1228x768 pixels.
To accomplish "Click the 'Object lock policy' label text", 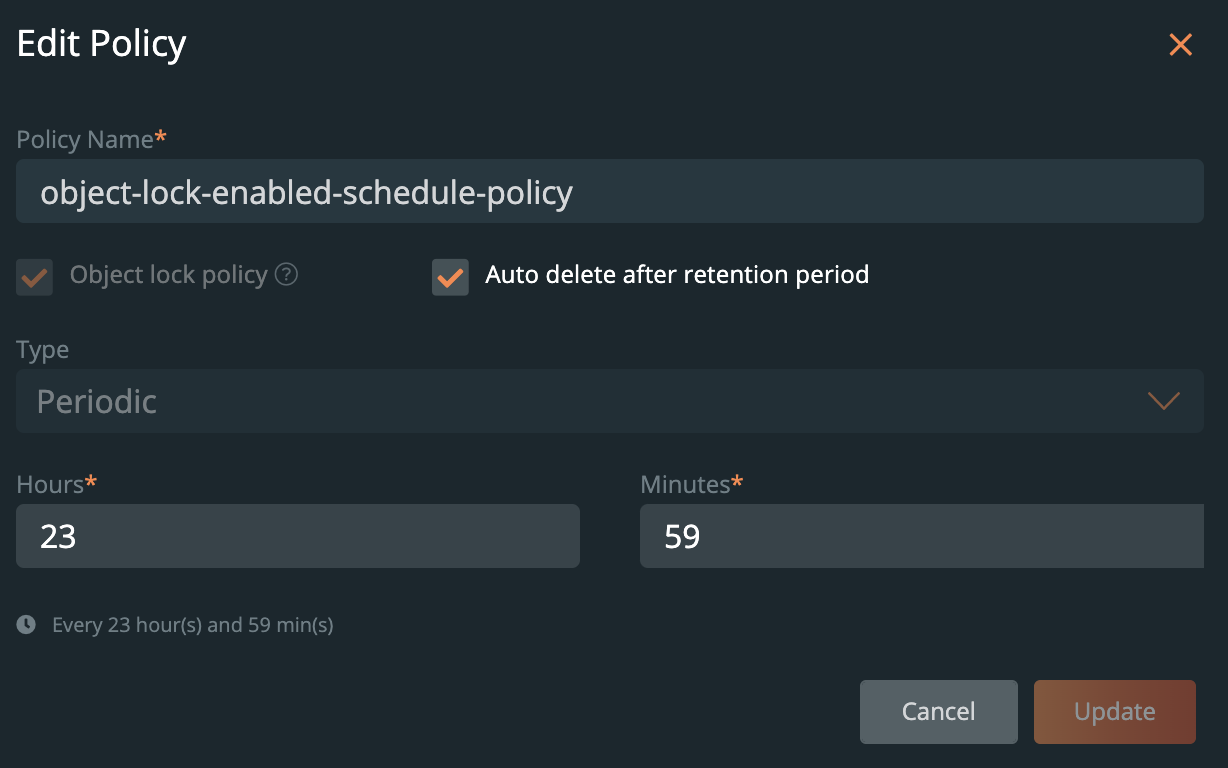I will pos(168,275).
